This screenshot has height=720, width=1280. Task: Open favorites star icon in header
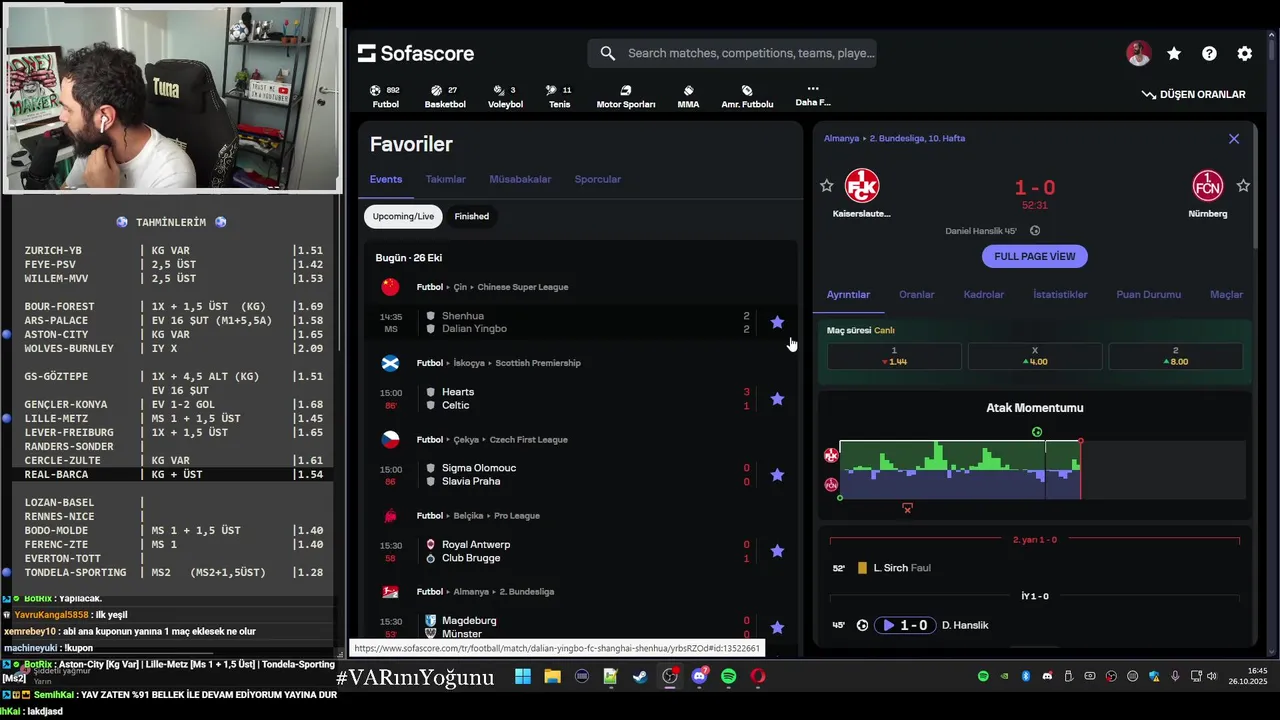pyautogui.click(x=1174, y=54)
